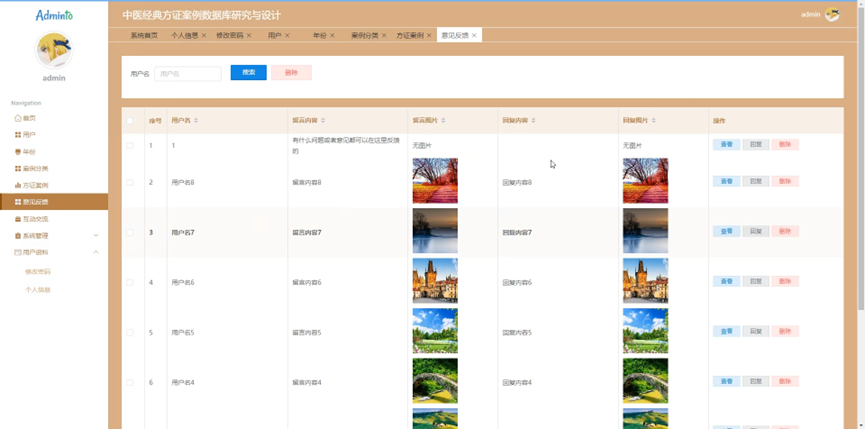Switch to the 用户 tab
The width and height of the screenshot is (865, 429).
(275, 35)
